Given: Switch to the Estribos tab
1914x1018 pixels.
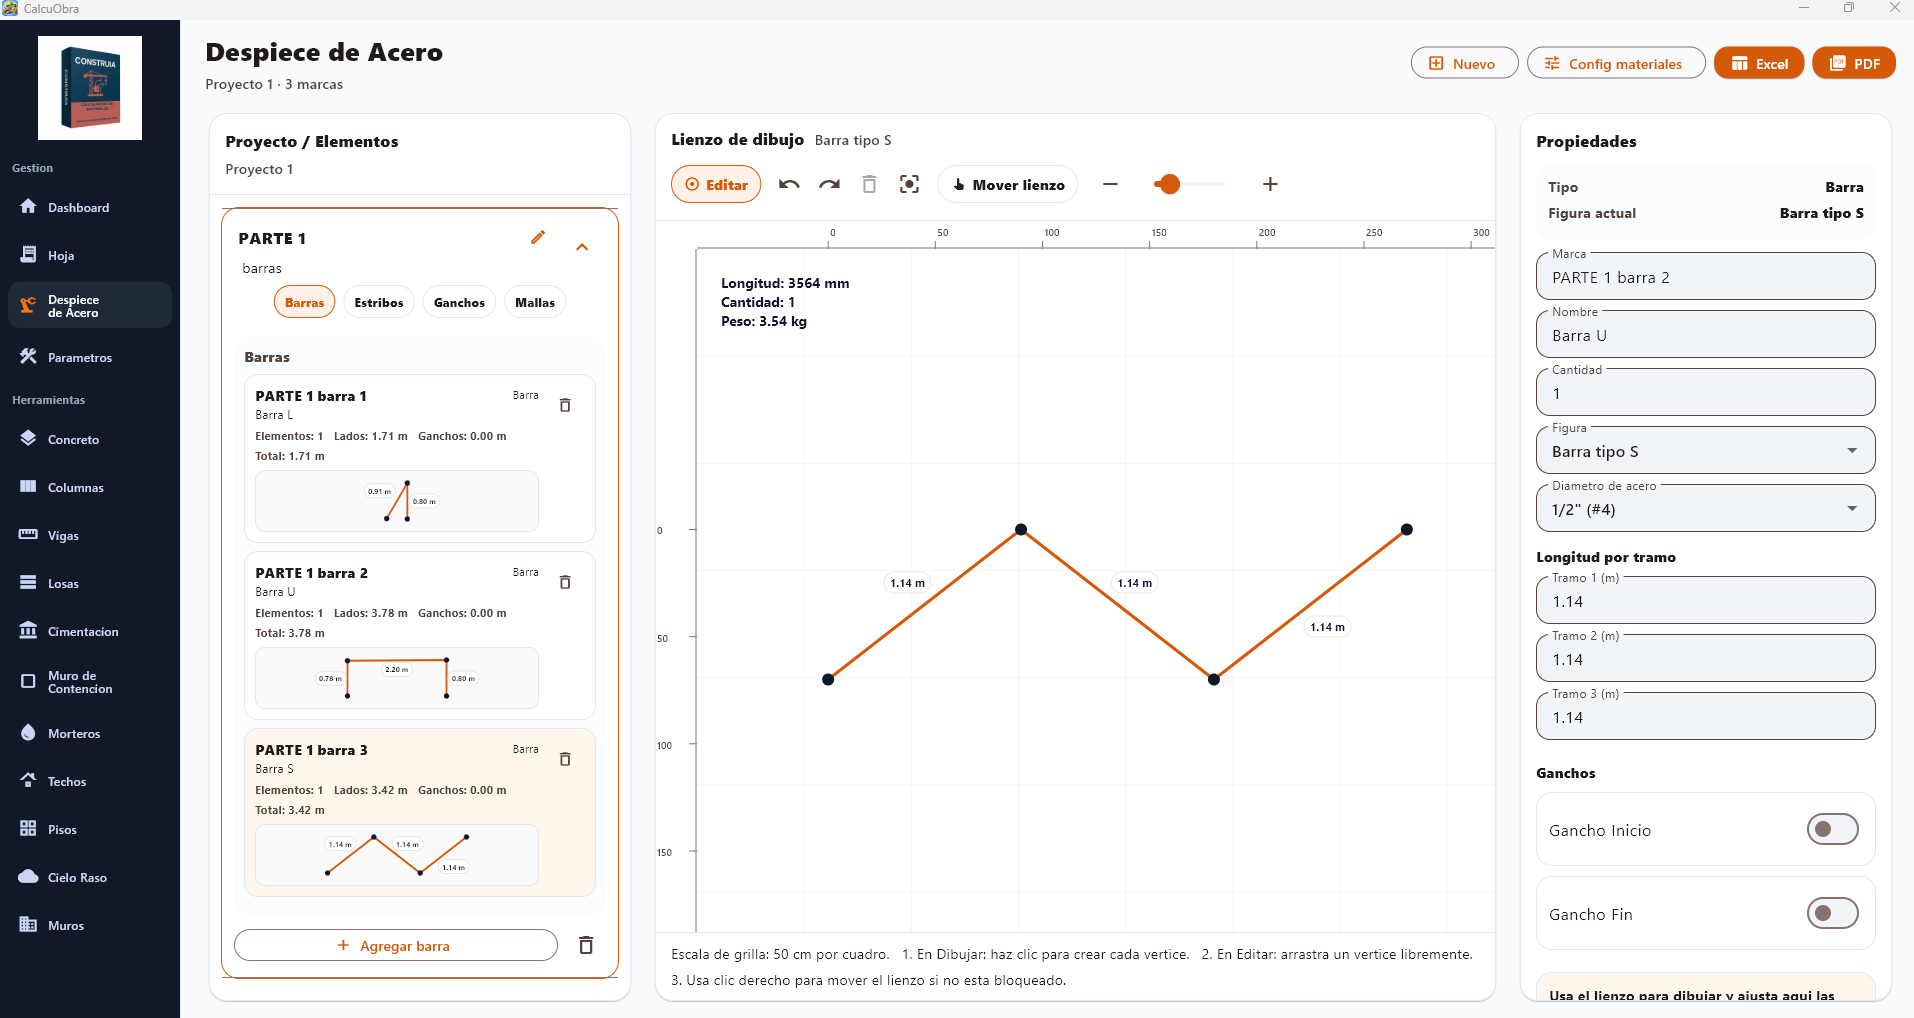Looking at the screenshot, I should click(378, 303).
